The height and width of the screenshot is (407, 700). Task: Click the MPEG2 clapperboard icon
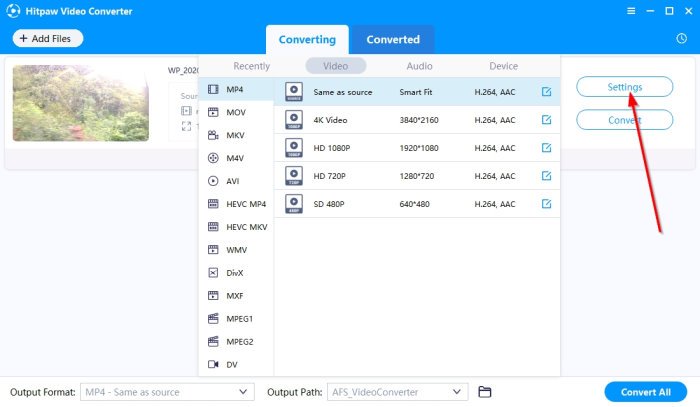coord(213,341)
